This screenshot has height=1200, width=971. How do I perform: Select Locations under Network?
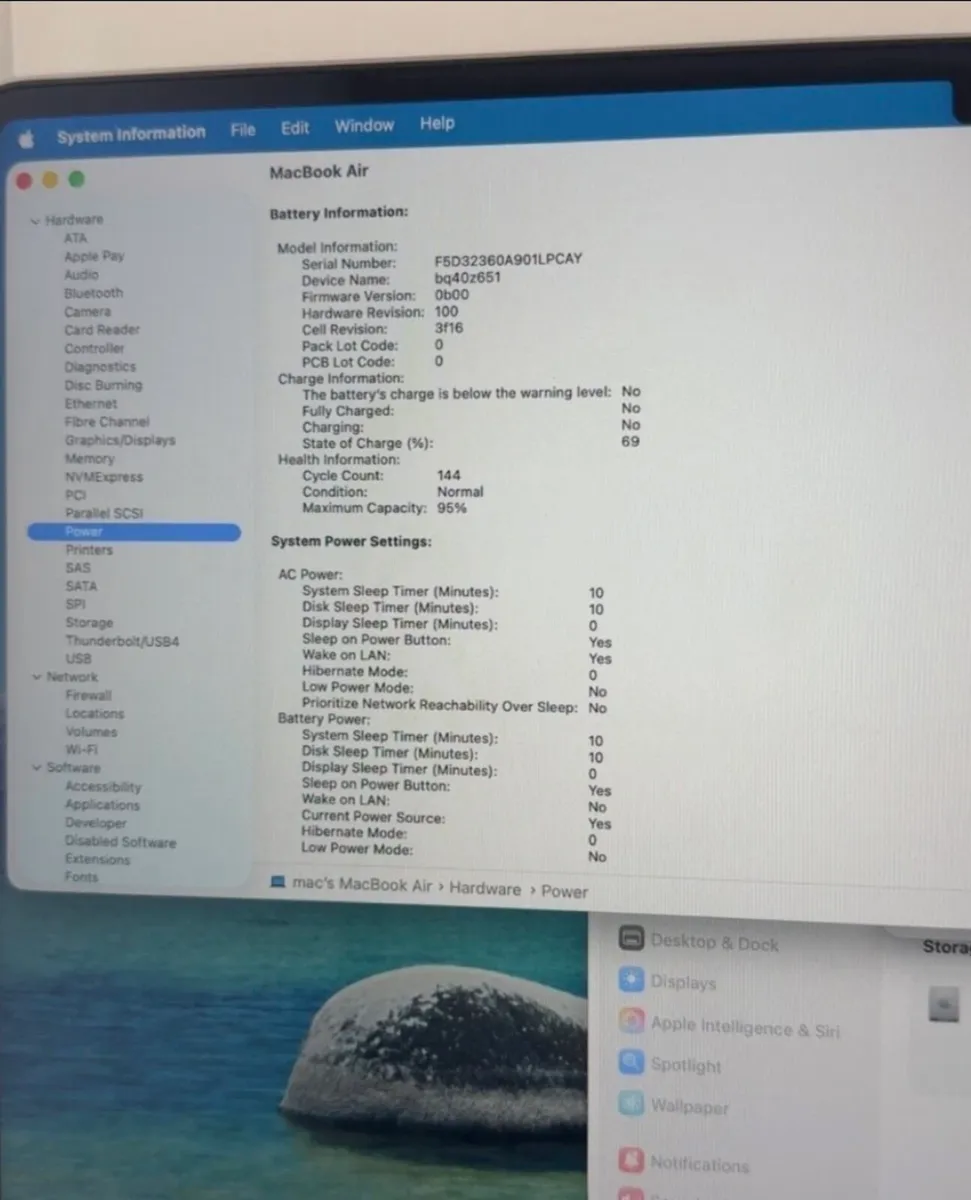(x=95, y=713)
